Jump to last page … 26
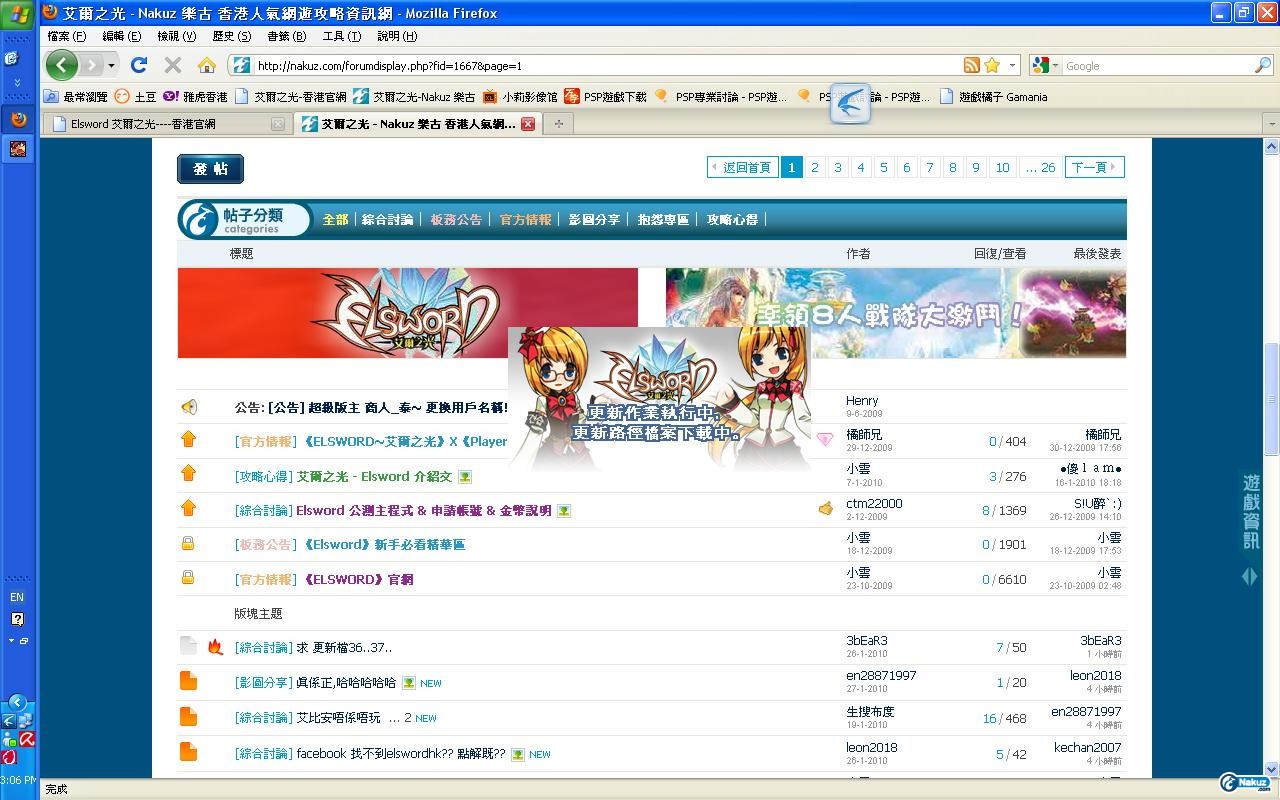 pos(1040,167)
